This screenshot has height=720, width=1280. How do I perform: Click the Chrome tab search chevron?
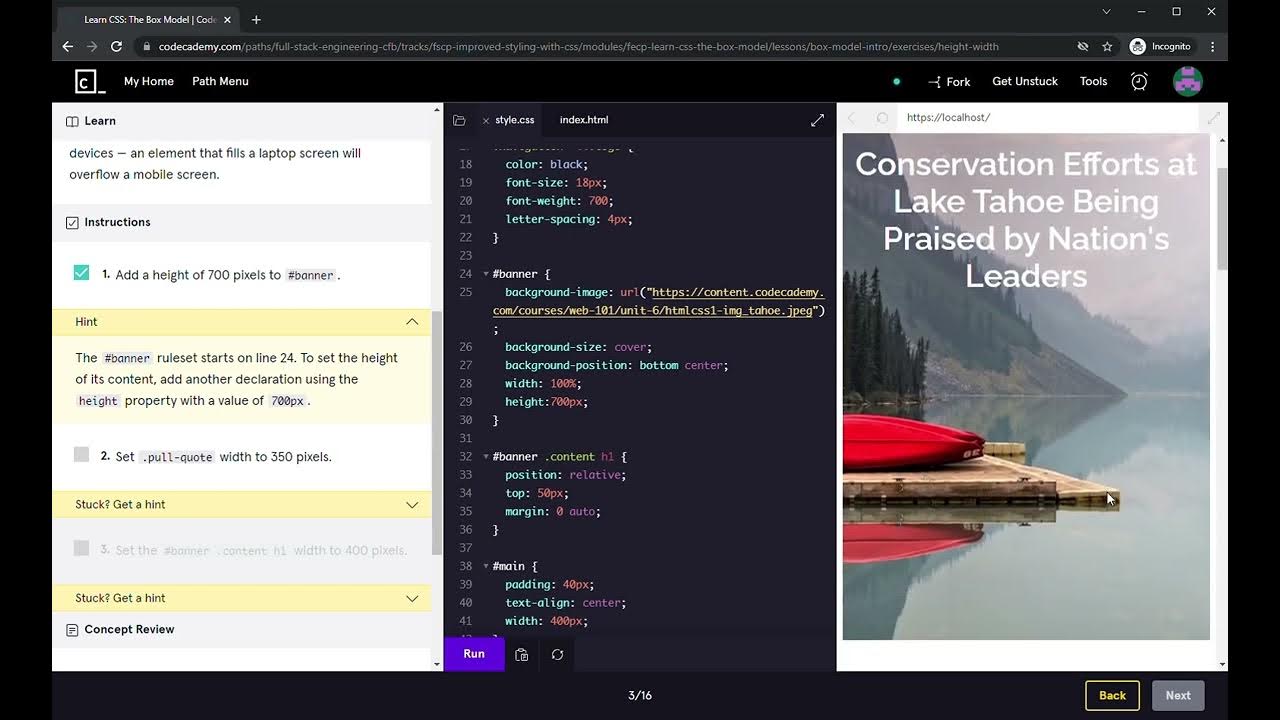[x=1106, y=12]
